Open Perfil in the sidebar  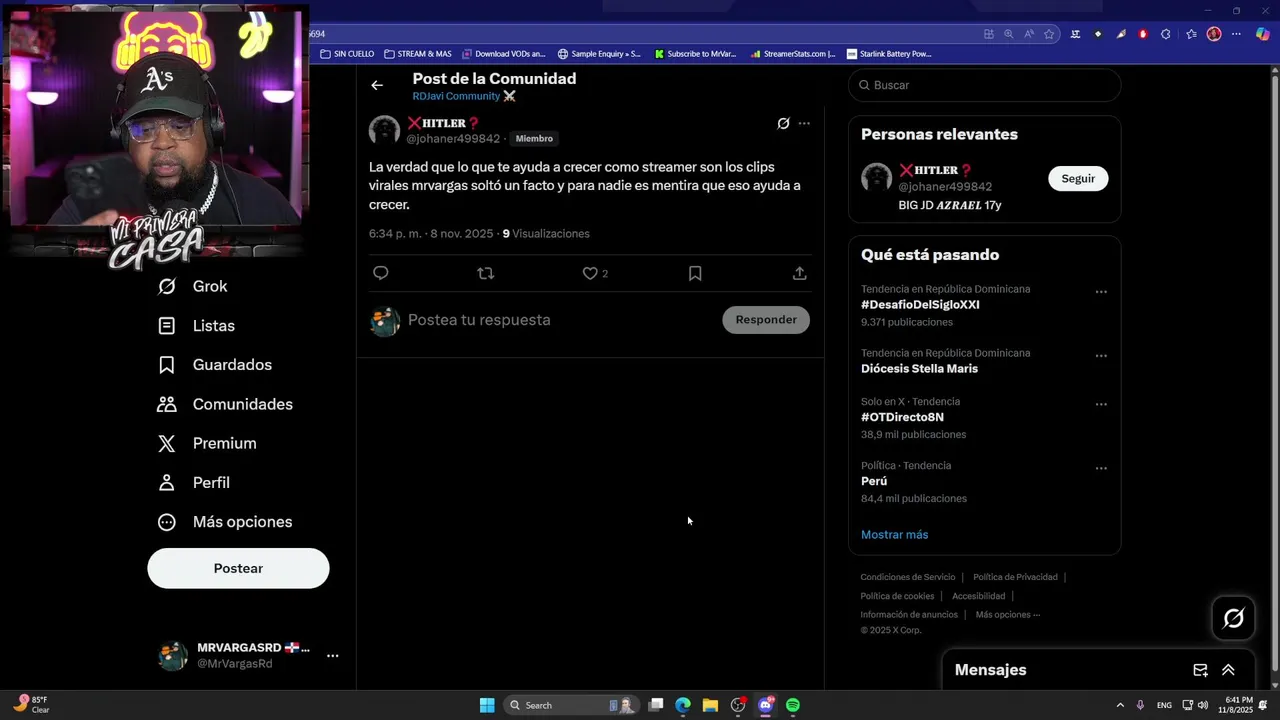[194, 482]
